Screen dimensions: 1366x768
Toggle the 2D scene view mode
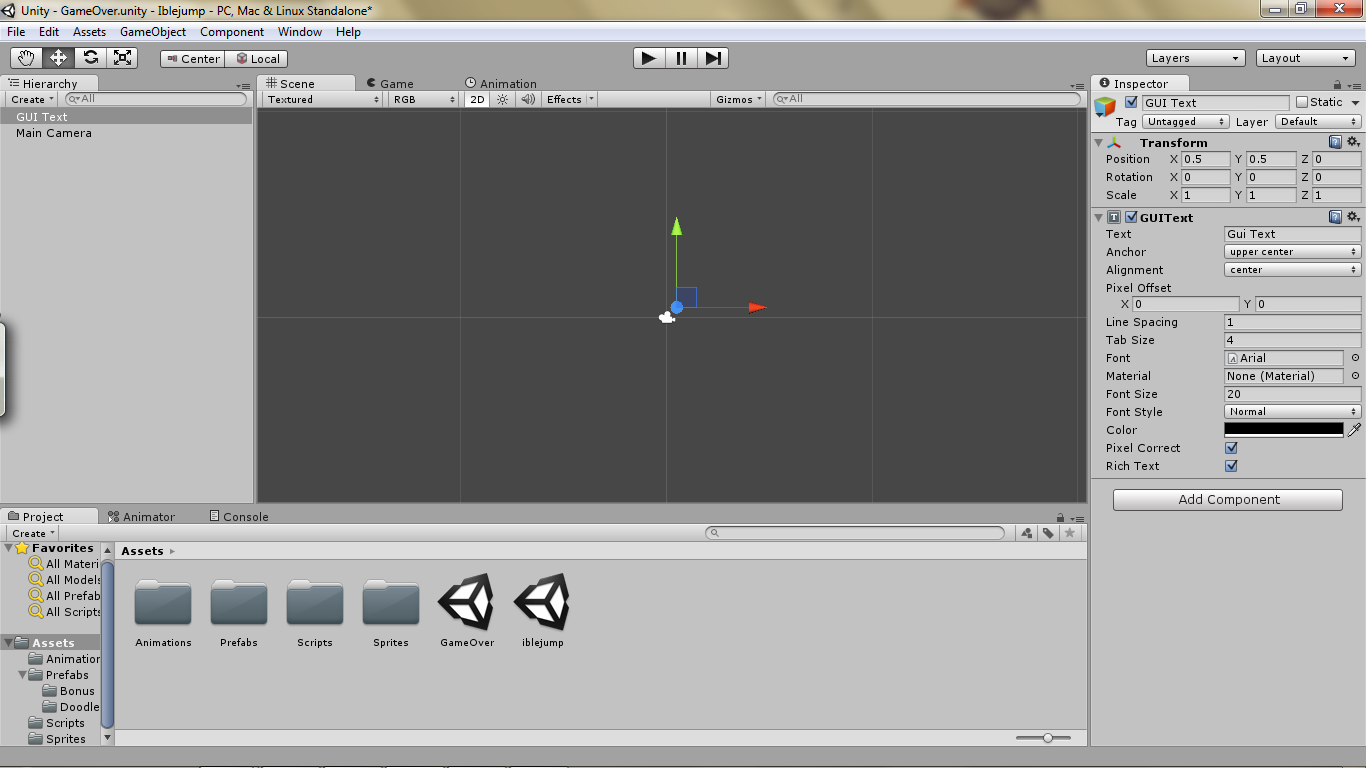(477, 99)
